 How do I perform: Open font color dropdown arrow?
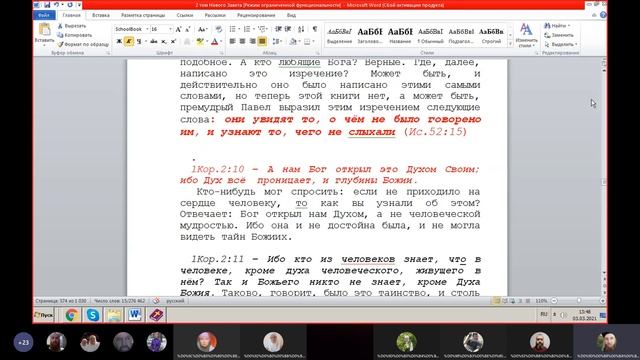coord(221,41)
